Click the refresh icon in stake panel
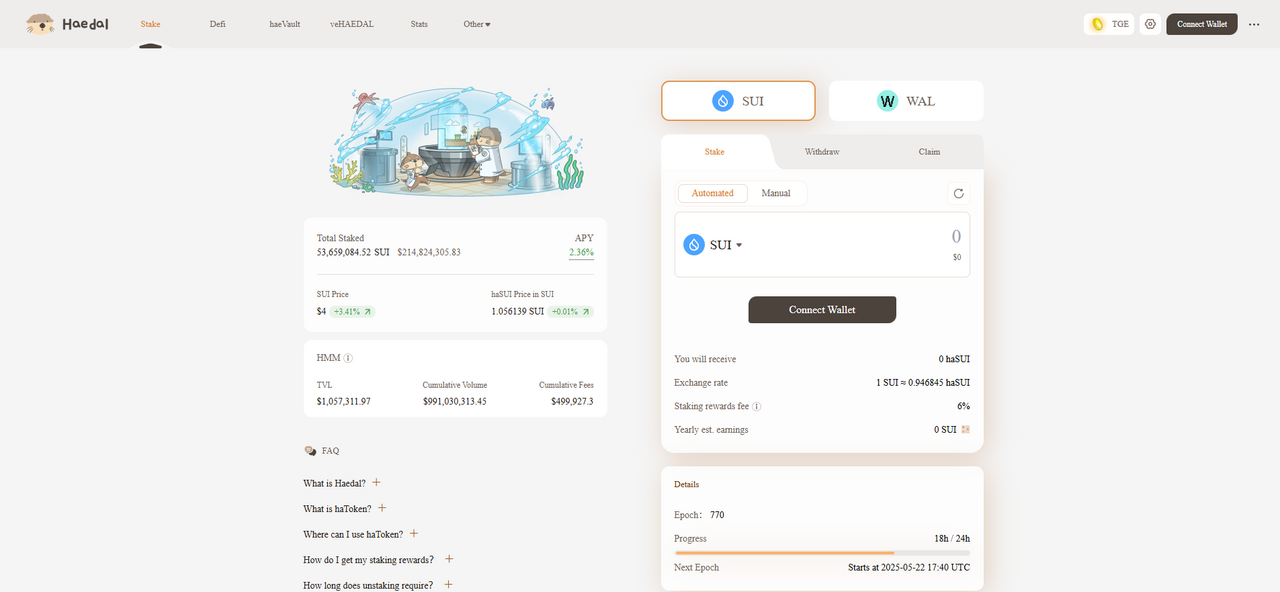Screen dimensions: 1280x592 (x=958, y=193)
